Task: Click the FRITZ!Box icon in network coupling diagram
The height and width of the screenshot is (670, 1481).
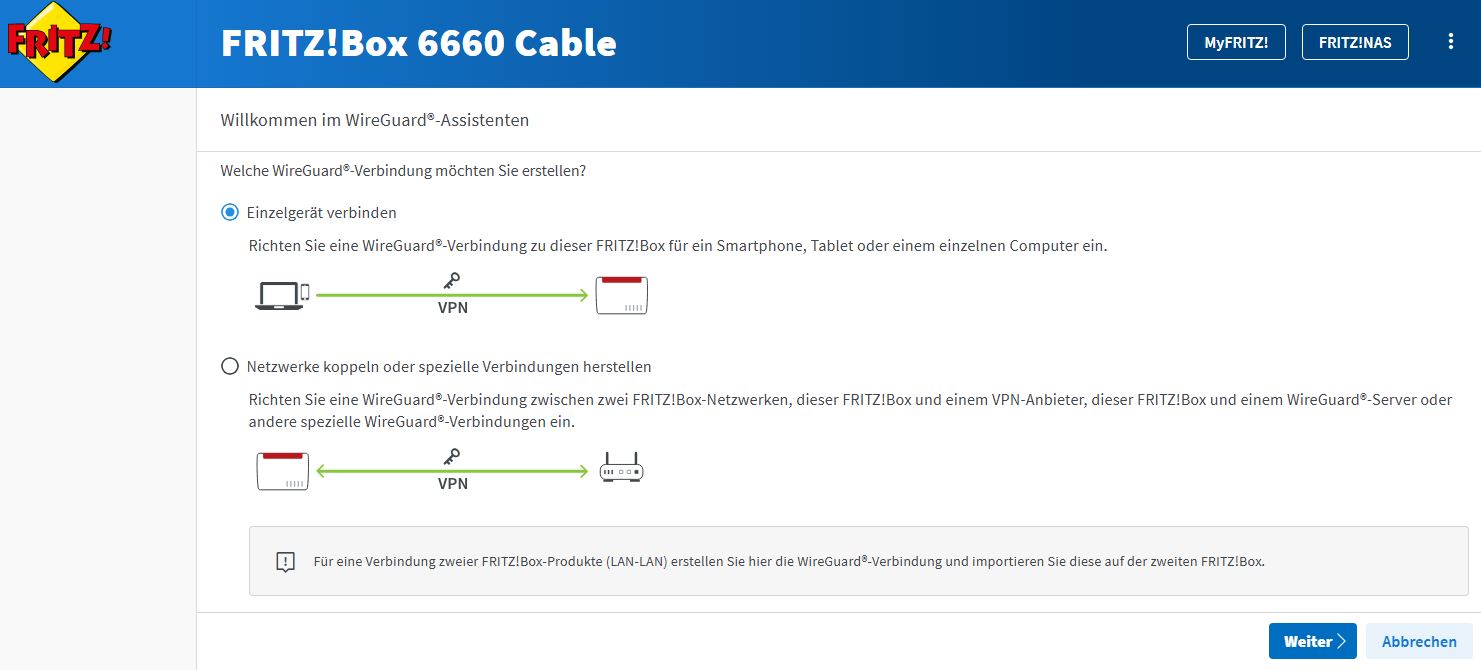Action: 283,471
